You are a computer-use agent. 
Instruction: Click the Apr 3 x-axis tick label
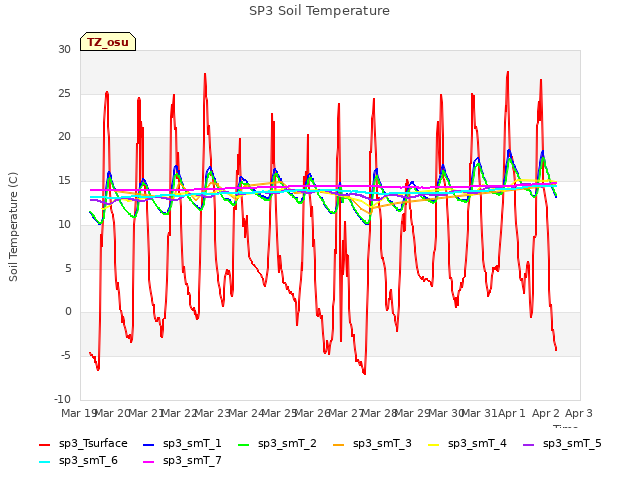pos(579,413)
